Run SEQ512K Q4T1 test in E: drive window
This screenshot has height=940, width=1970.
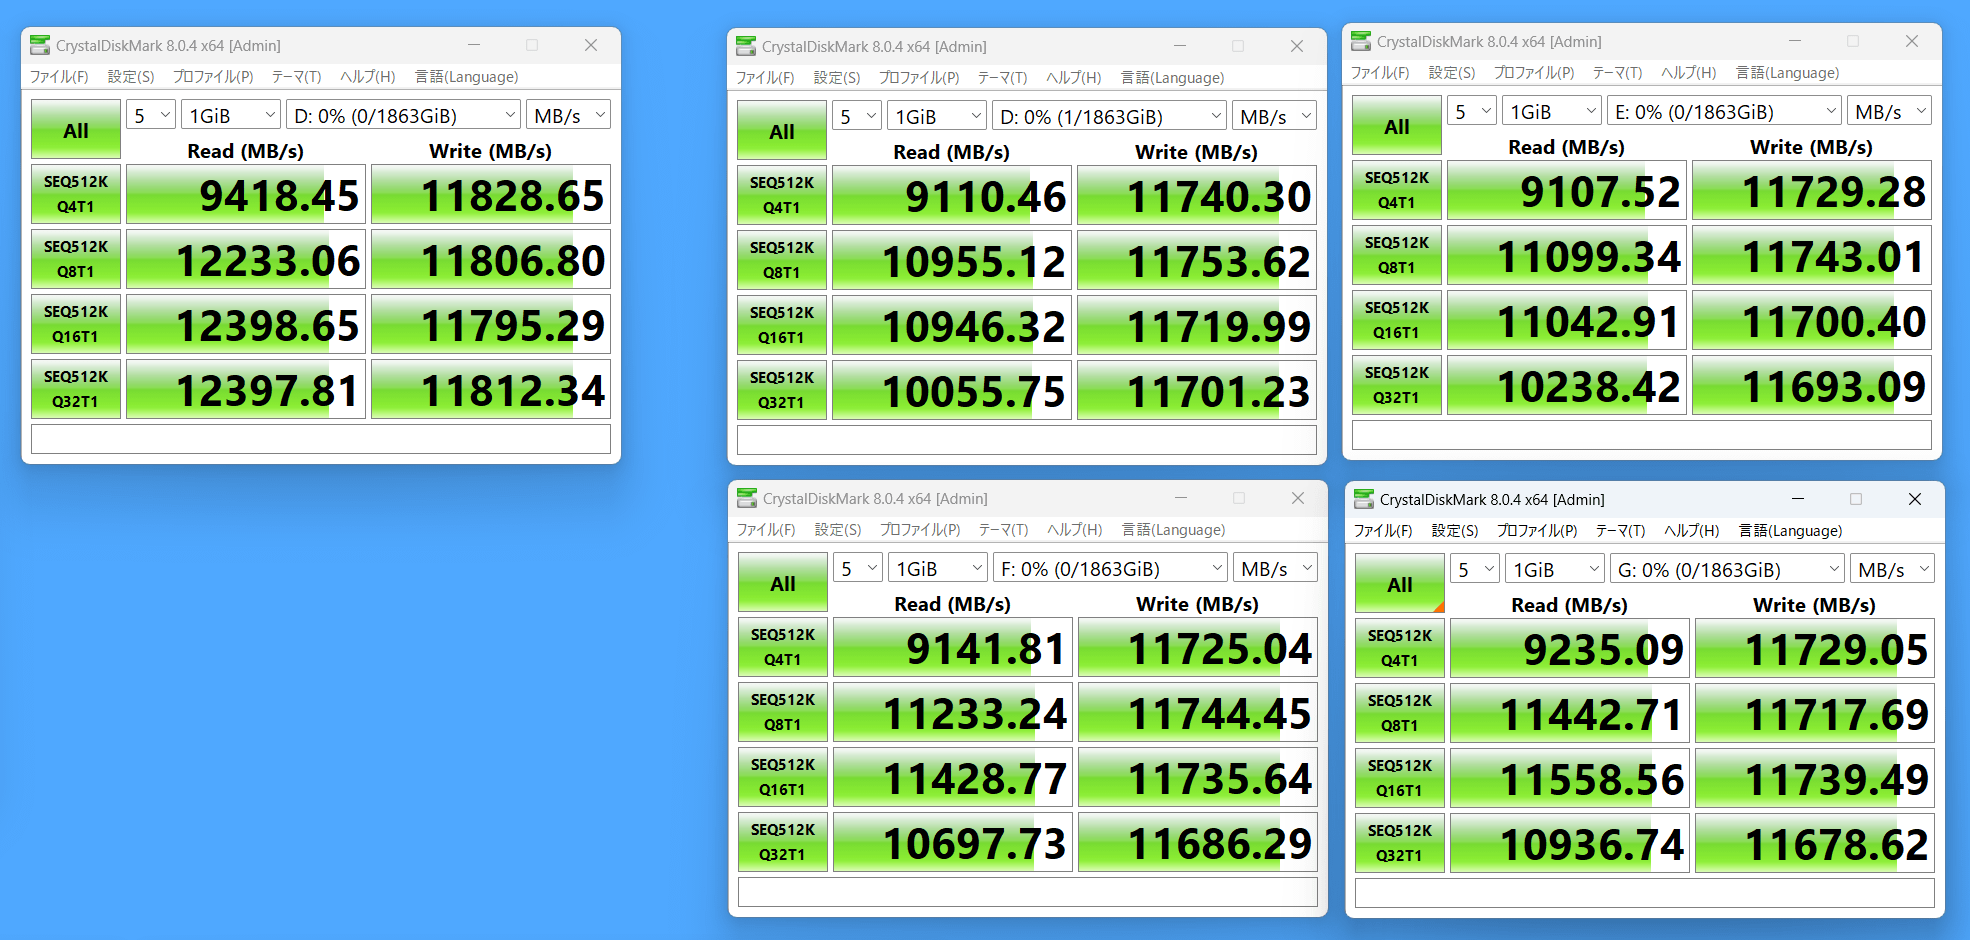pyautogui.click(x=1397, y=190)
